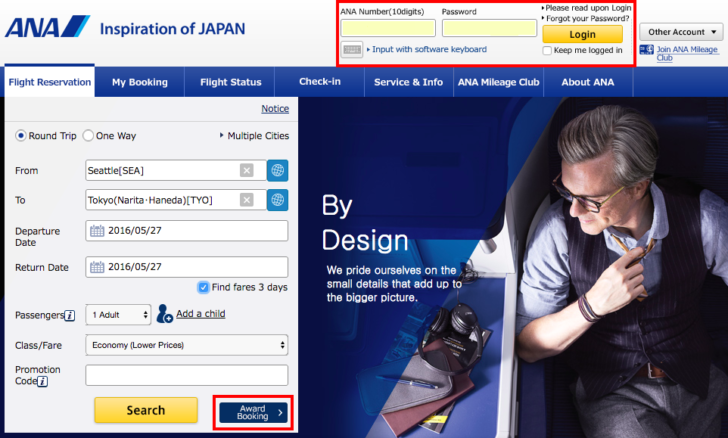The height and width of the screenshot is (438, 728).
Task: Open the software keyboard icon
Action: [352, 49]
